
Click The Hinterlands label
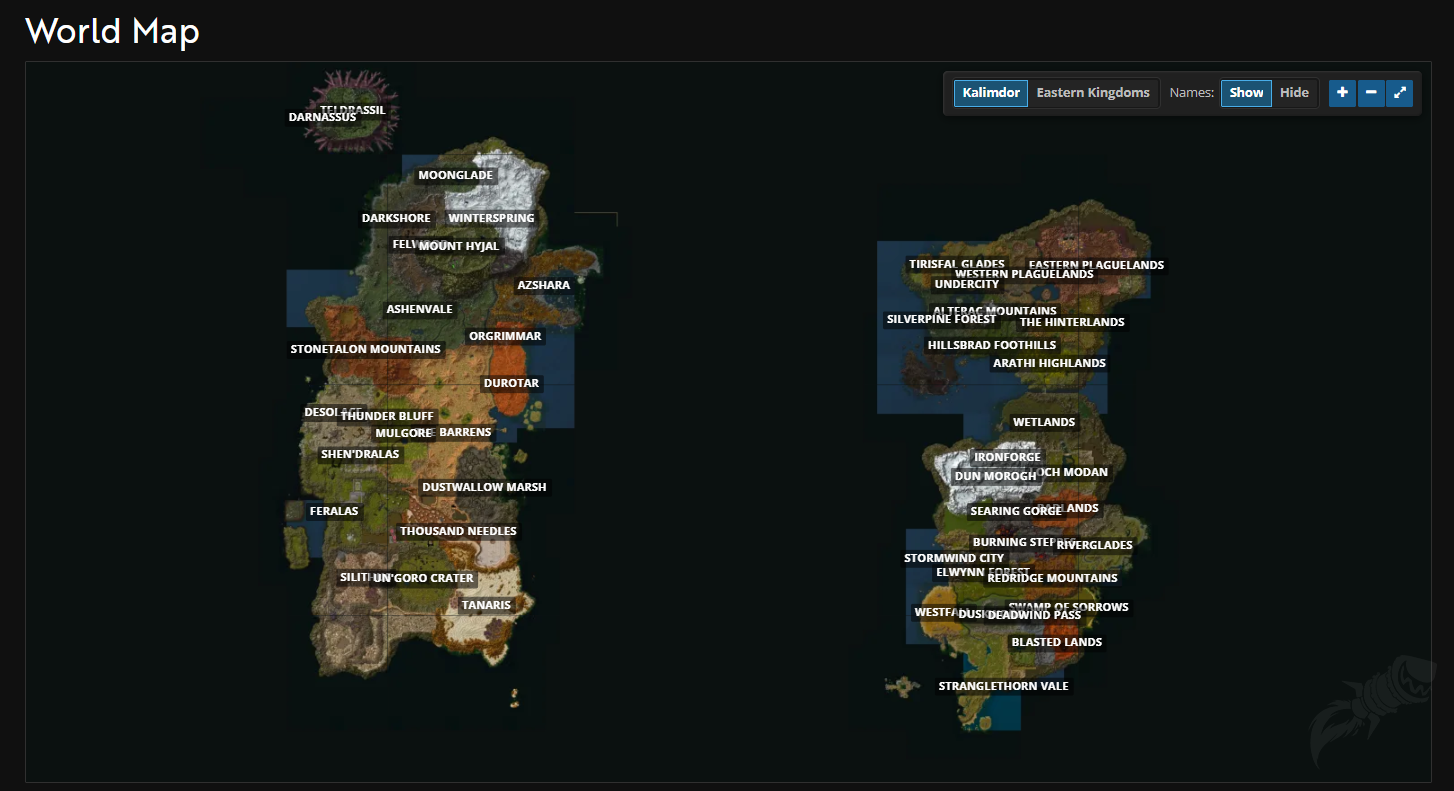1072,322
